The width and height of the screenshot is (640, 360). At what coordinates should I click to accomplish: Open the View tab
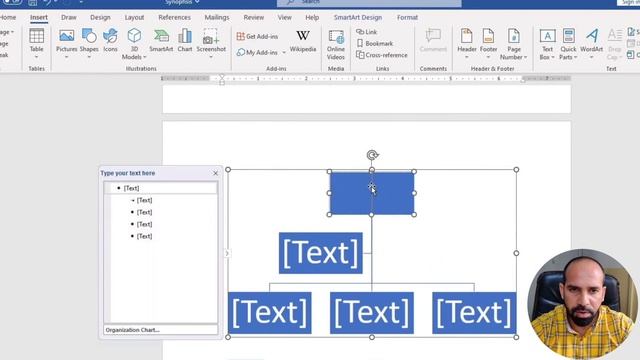[x=284, y=18]
